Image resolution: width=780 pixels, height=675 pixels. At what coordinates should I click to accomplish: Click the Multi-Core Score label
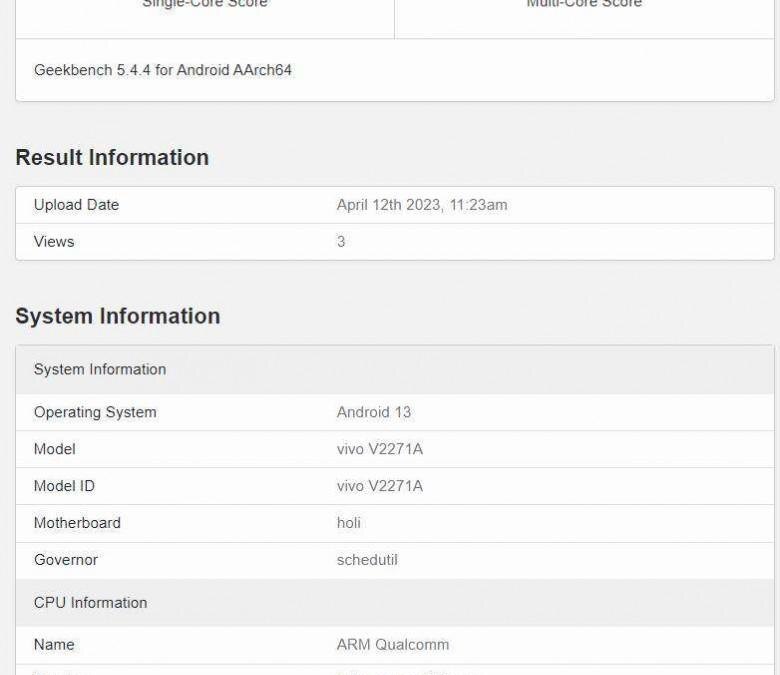pyautogui.click(x=584, y=4)
